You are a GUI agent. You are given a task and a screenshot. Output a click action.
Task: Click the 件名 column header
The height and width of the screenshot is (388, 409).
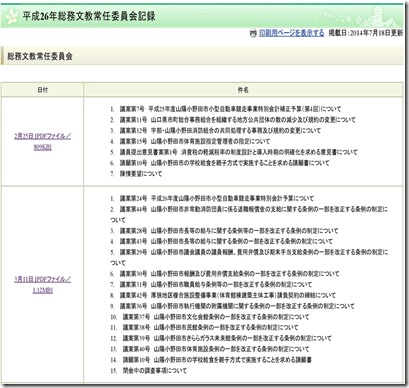[243, 90]
